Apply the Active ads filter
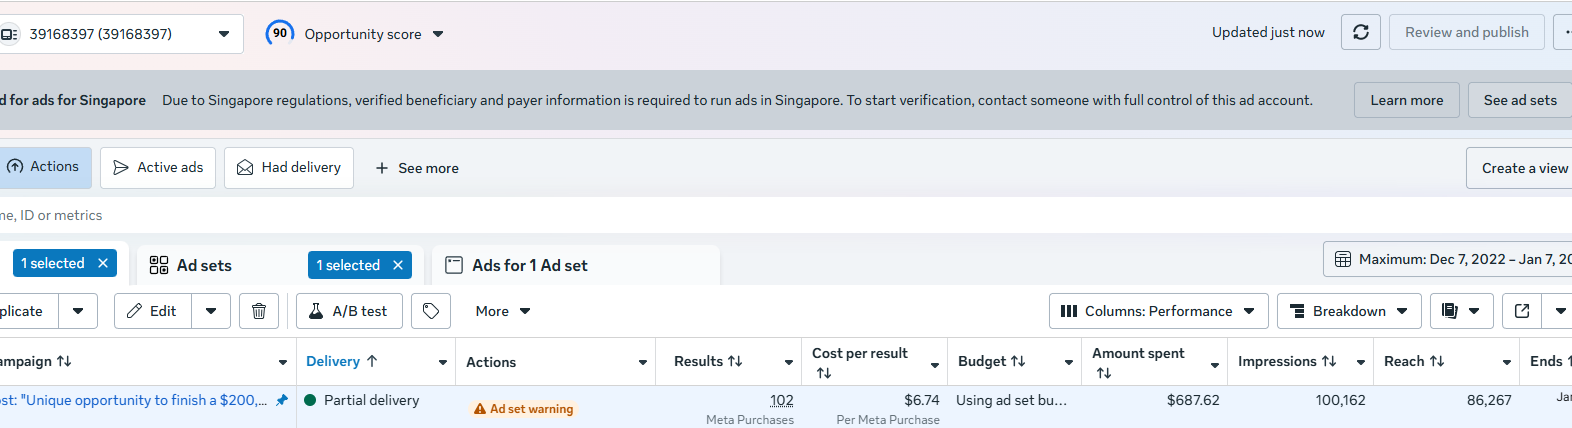Screen dimensions: 1572x428 pos(158,168)
